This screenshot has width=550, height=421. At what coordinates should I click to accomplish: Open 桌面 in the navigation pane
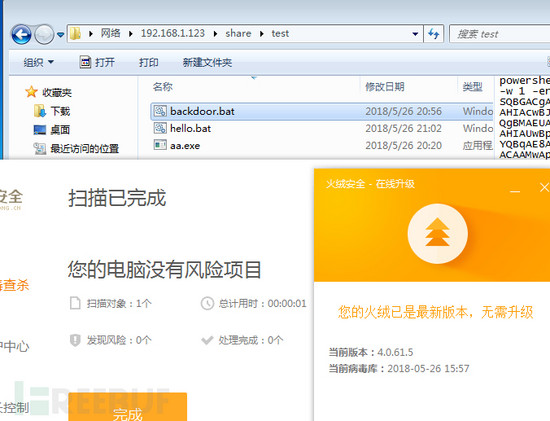(x=52, y=130)
